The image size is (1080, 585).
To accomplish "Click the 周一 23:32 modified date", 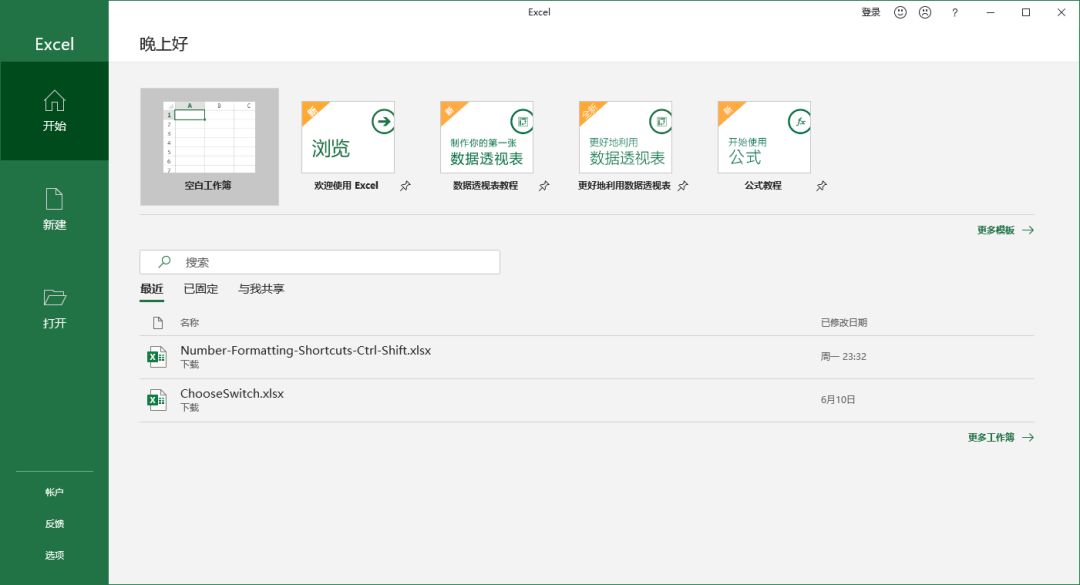I will click(843, 357).
